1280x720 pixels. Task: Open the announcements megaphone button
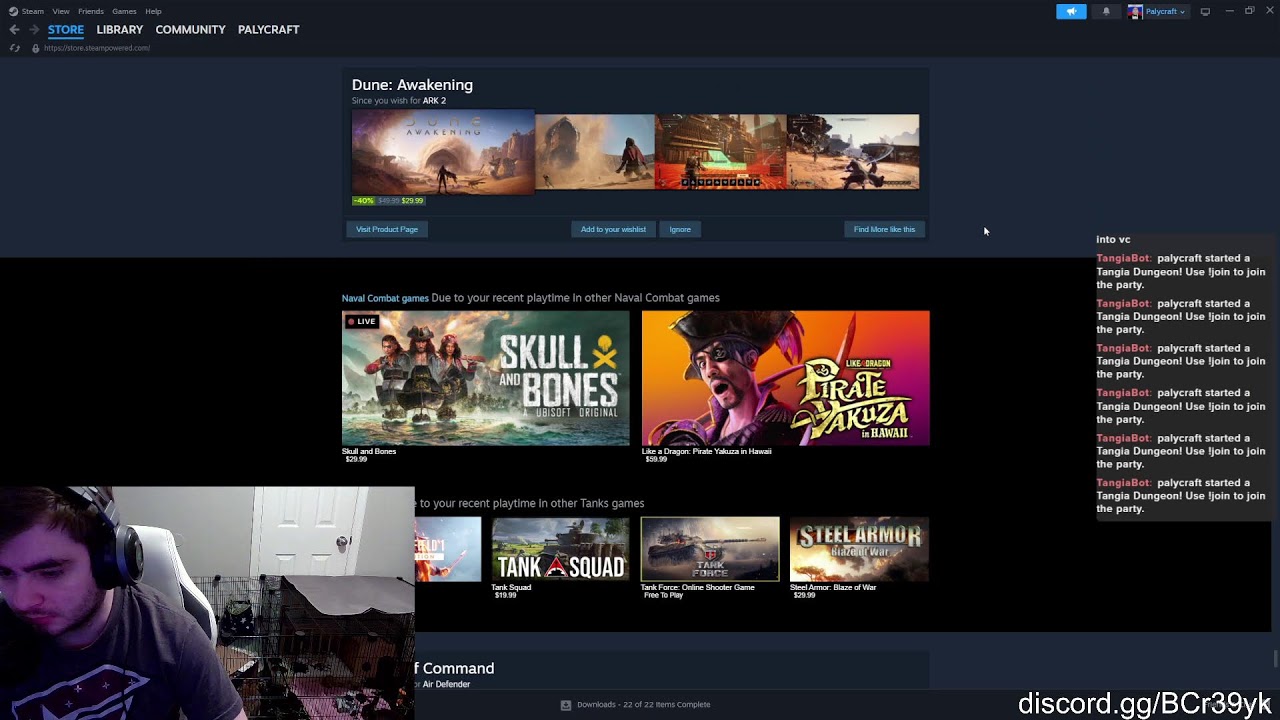[x=1071, y=11]
